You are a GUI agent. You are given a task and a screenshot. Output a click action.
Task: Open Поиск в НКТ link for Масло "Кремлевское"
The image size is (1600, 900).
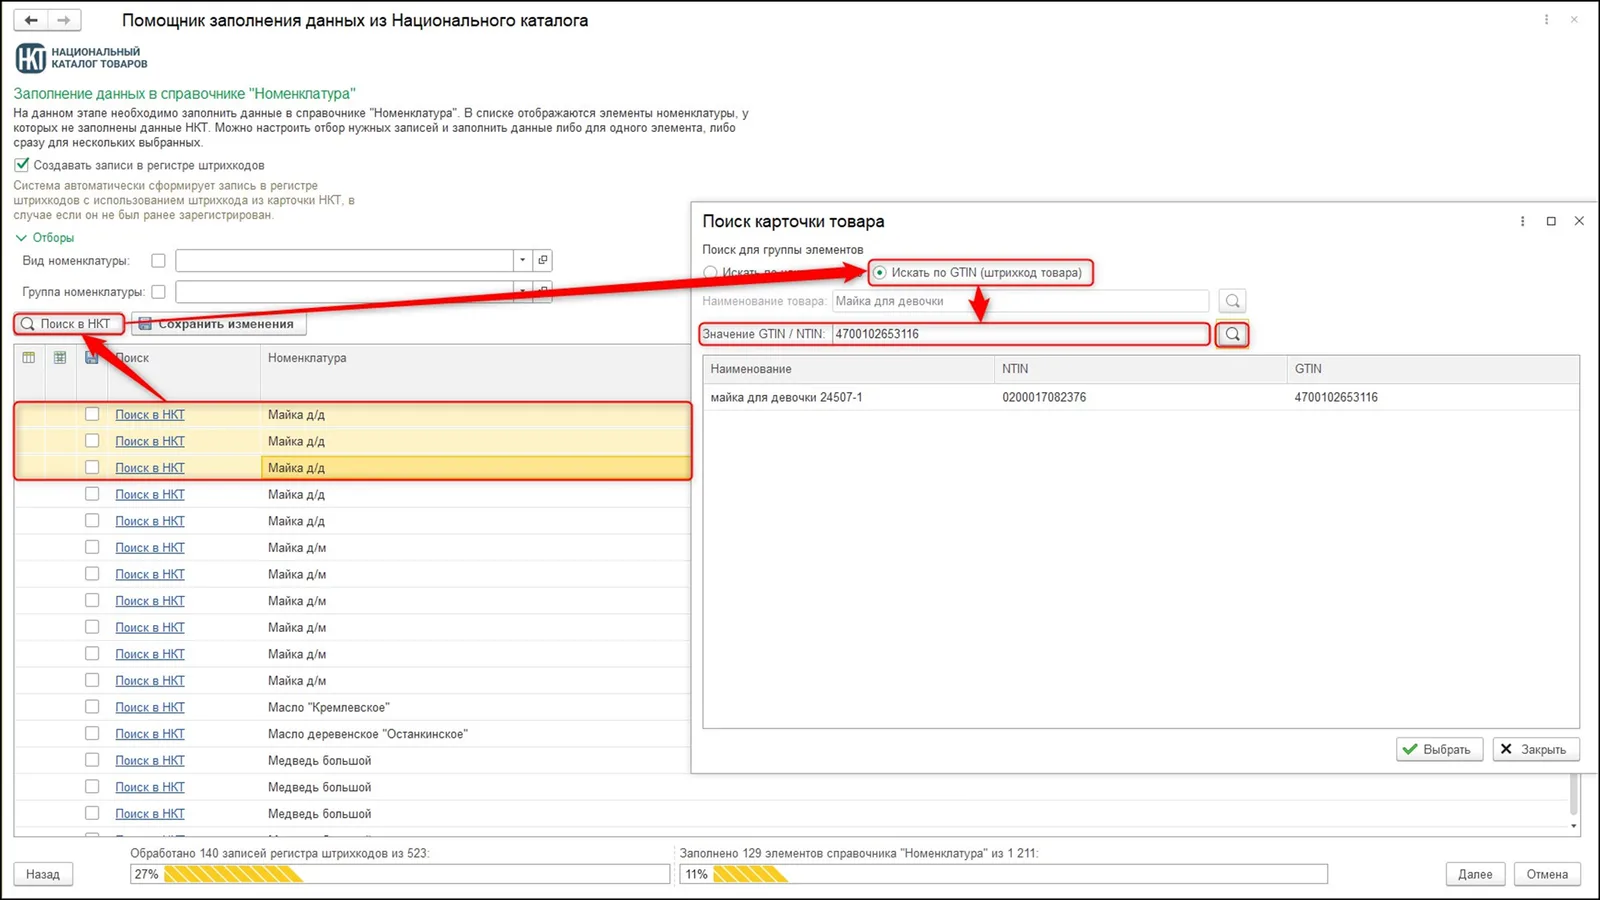150,707
